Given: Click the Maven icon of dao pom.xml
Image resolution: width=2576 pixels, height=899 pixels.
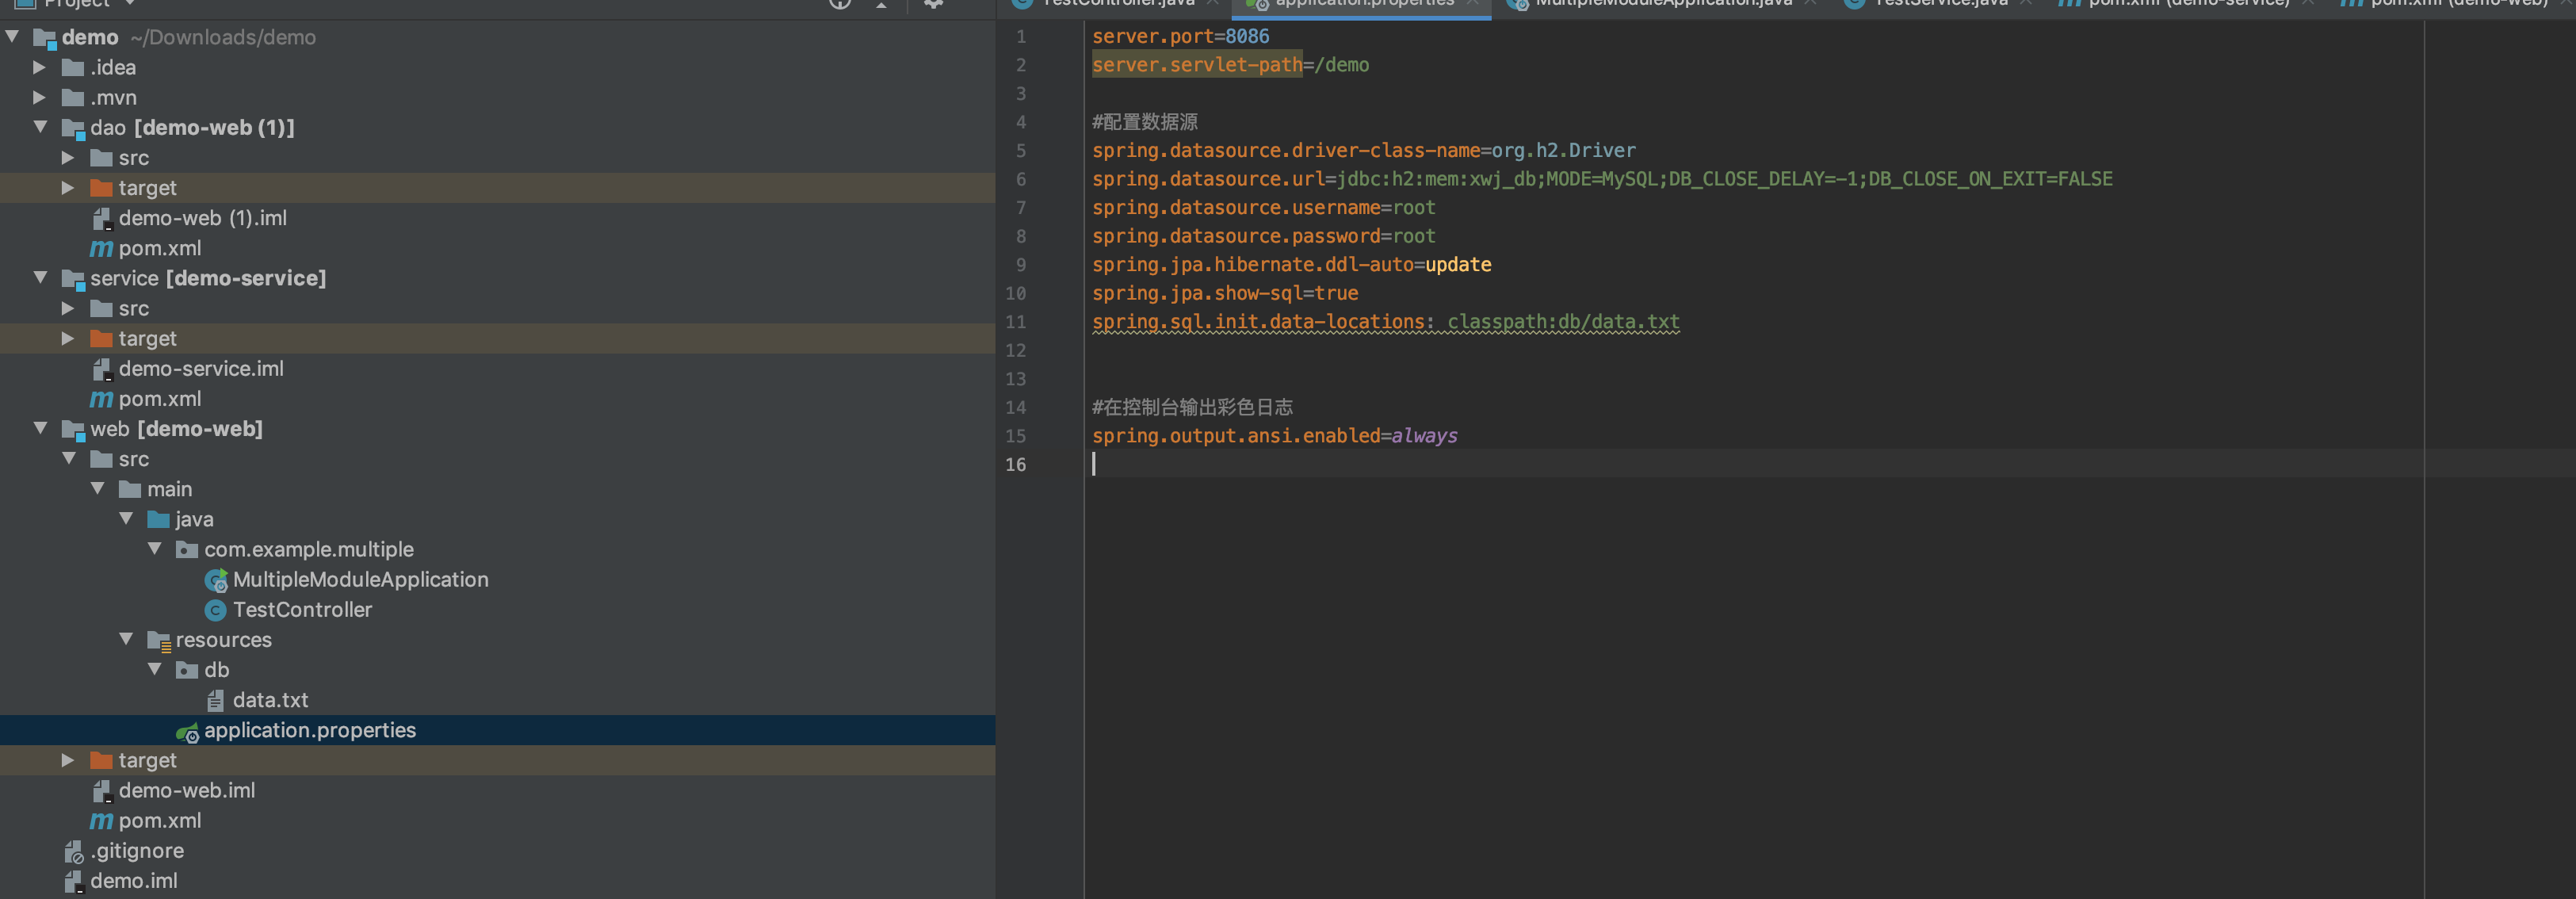Looking at the screenshot, I should pyautogui.click(x=101, y=248).
